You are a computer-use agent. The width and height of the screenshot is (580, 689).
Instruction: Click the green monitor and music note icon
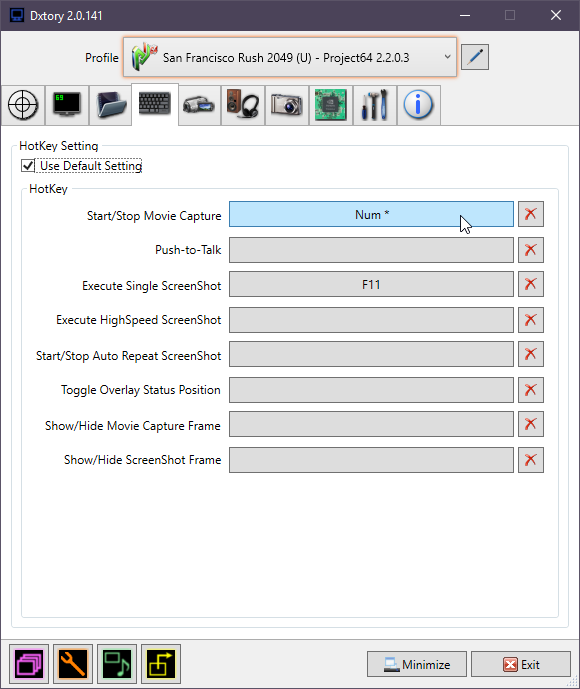tap(117, 664)
